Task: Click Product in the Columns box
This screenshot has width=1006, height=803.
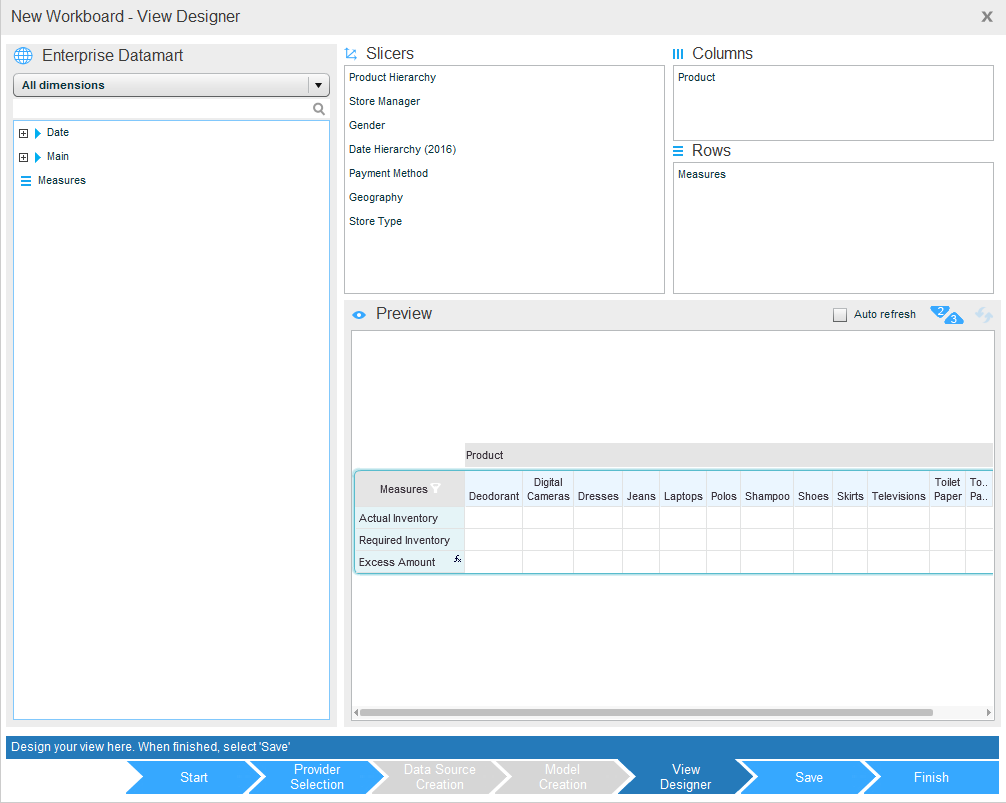Action: [x=696, y=78]
